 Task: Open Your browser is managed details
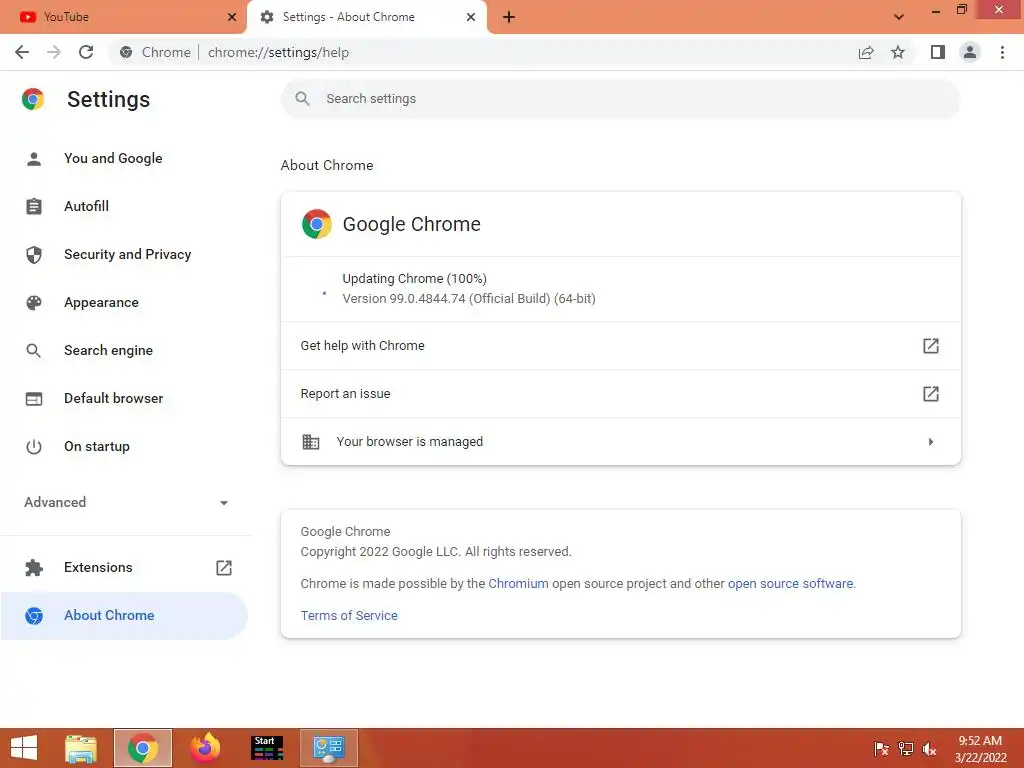pos(620,441)
